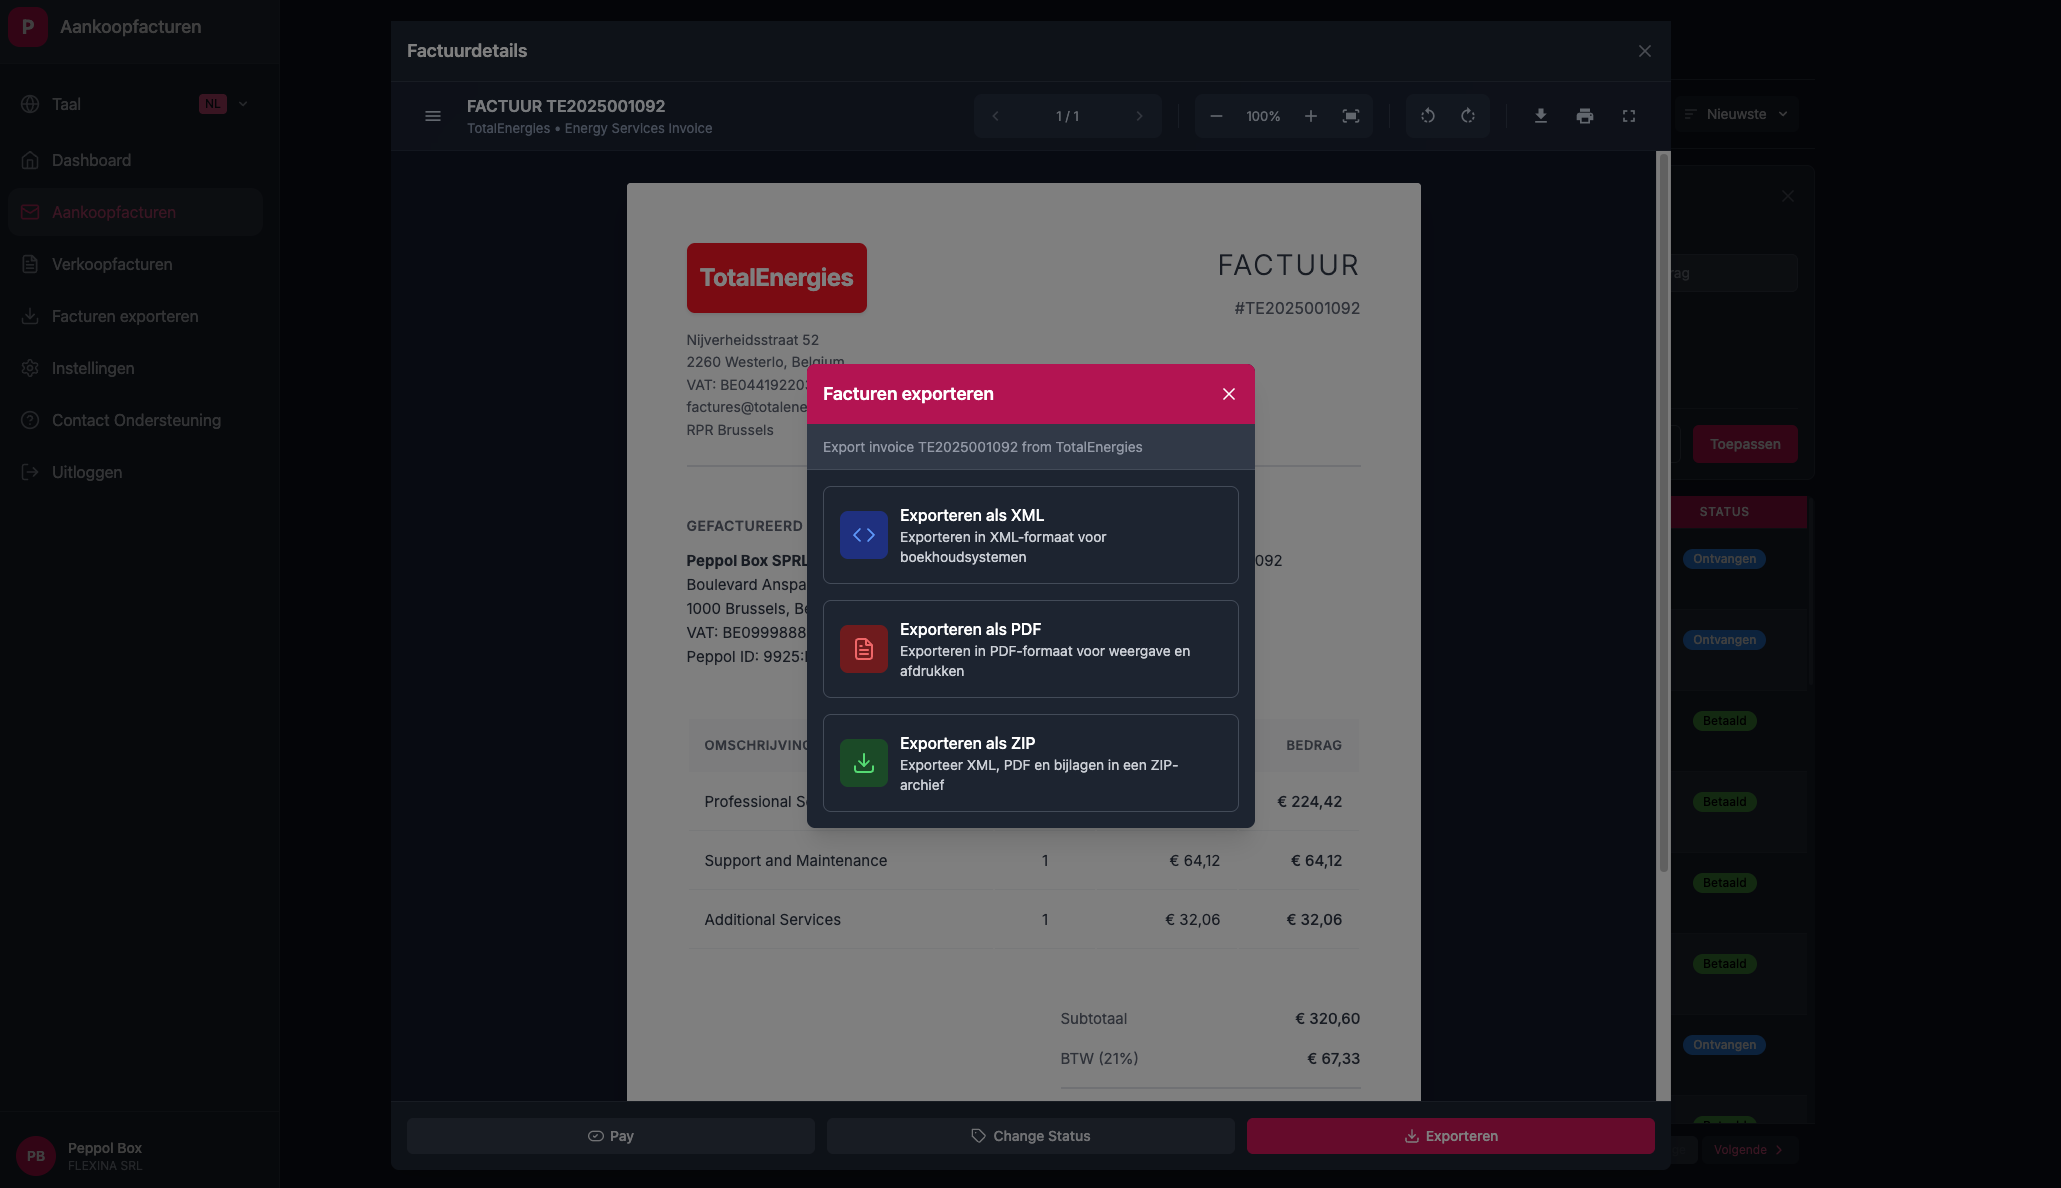Click the Pay button
This screenshot has width=2061, height=1188.
610,1136
